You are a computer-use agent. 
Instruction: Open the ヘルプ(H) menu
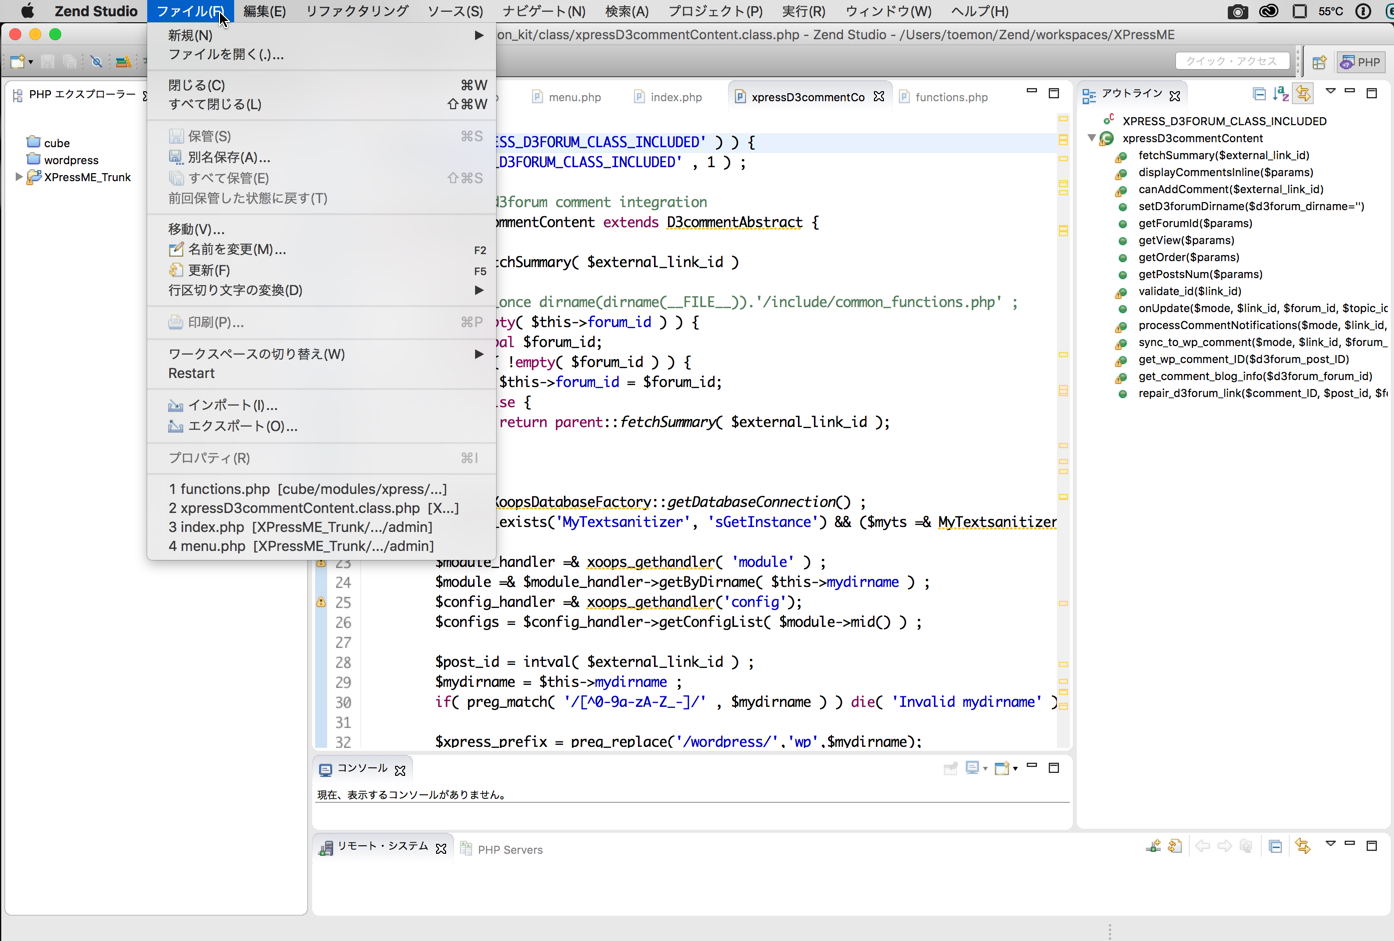979,11
